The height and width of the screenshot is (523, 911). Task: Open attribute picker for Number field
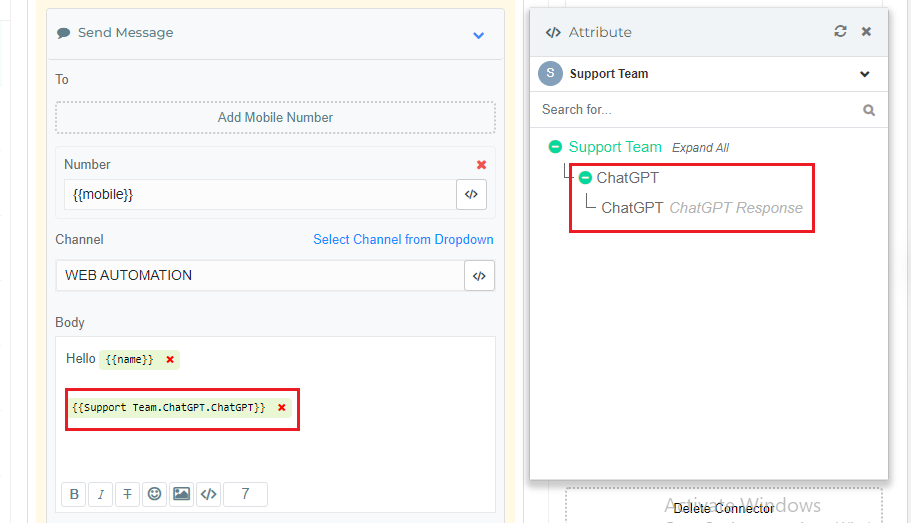471,195
